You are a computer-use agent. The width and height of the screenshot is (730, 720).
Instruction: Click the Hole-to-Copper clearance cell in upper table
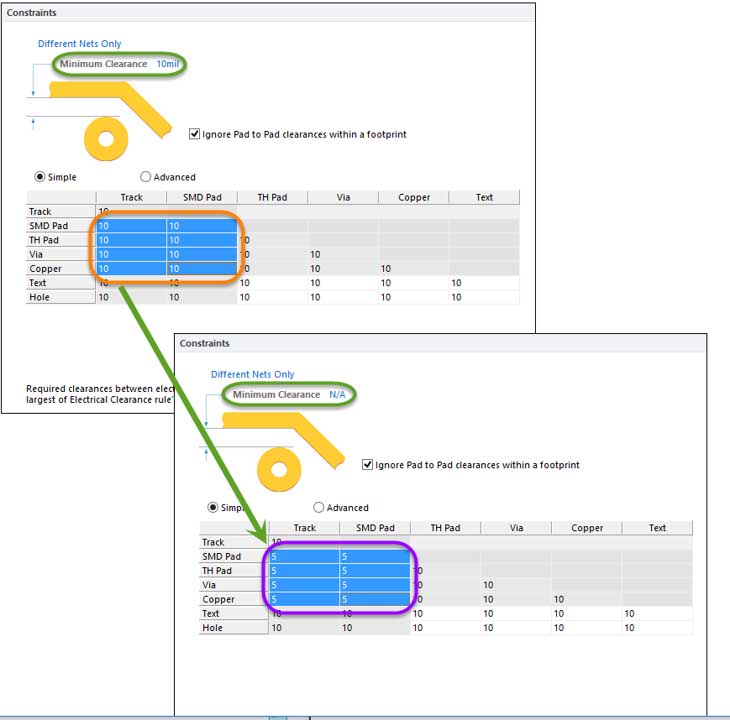click(413, 297)
